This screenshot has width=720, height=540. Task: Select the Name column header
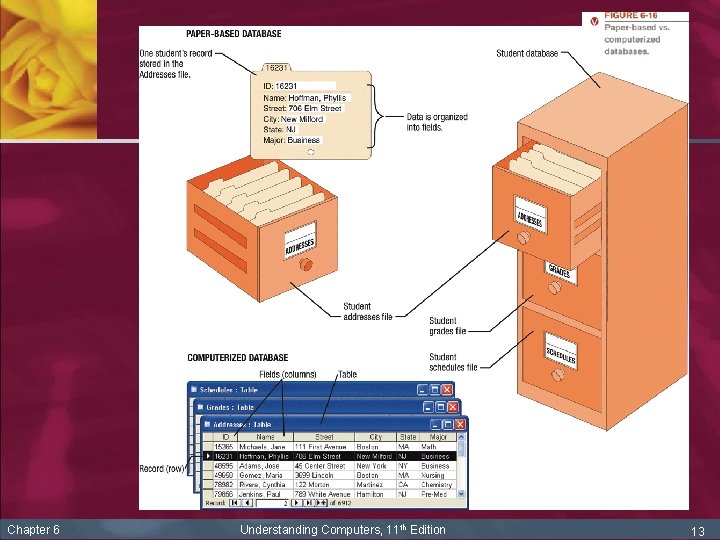265,437
